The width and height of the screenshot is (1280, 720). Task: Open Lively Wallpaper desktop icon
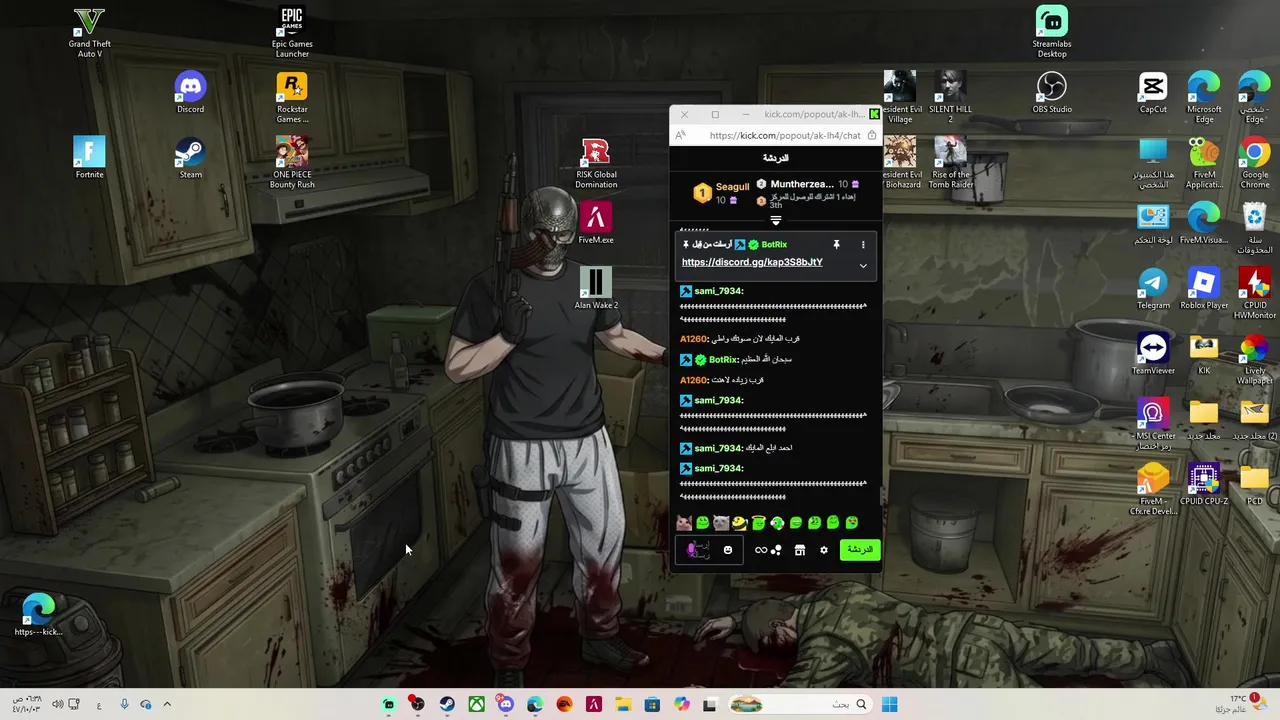1255,359
